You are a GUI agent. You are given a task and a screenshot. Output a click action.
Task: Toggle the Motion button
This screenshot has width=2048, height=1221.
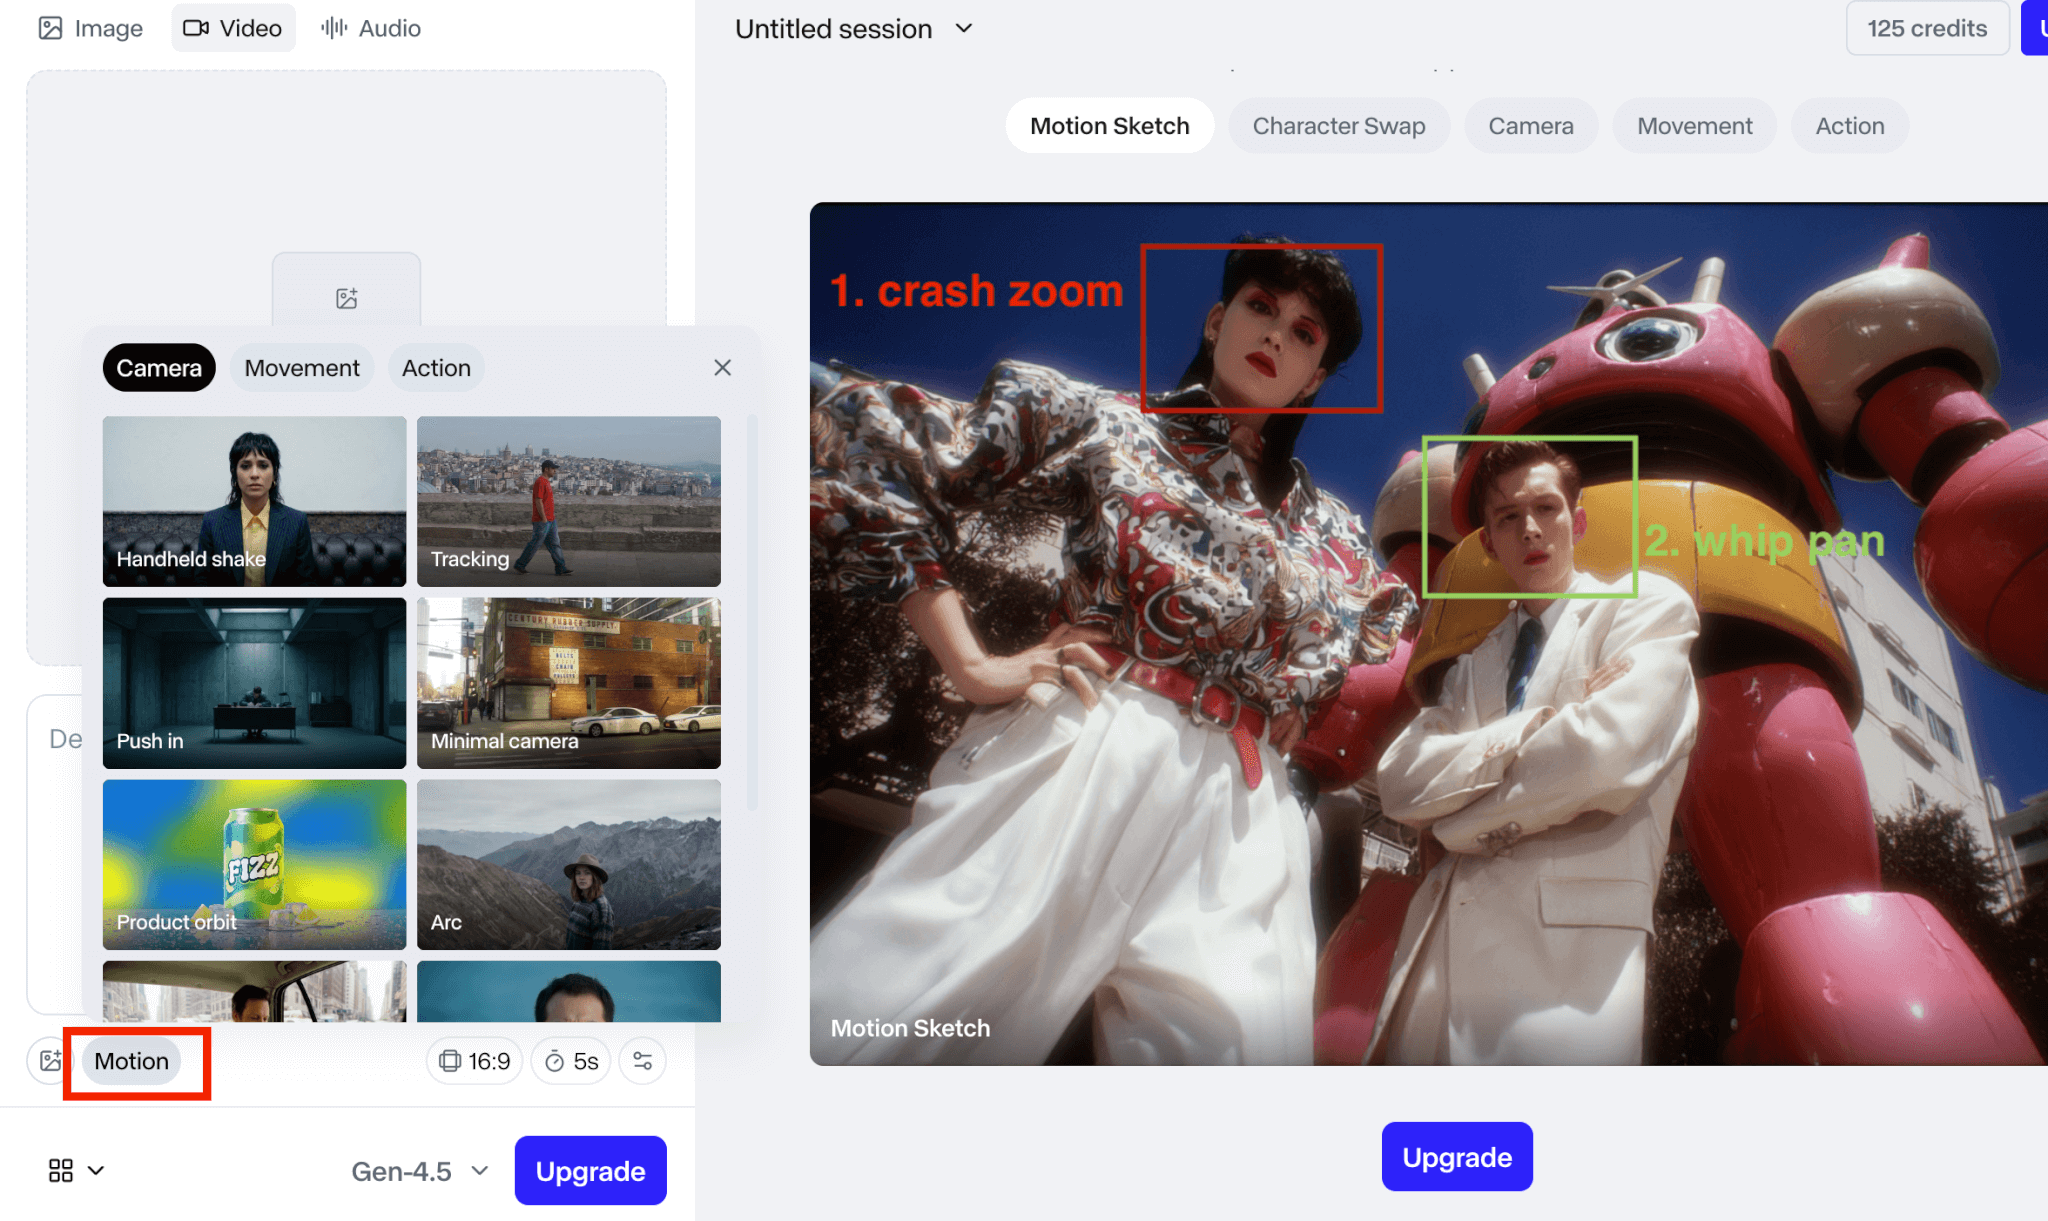click(132, 1061)
